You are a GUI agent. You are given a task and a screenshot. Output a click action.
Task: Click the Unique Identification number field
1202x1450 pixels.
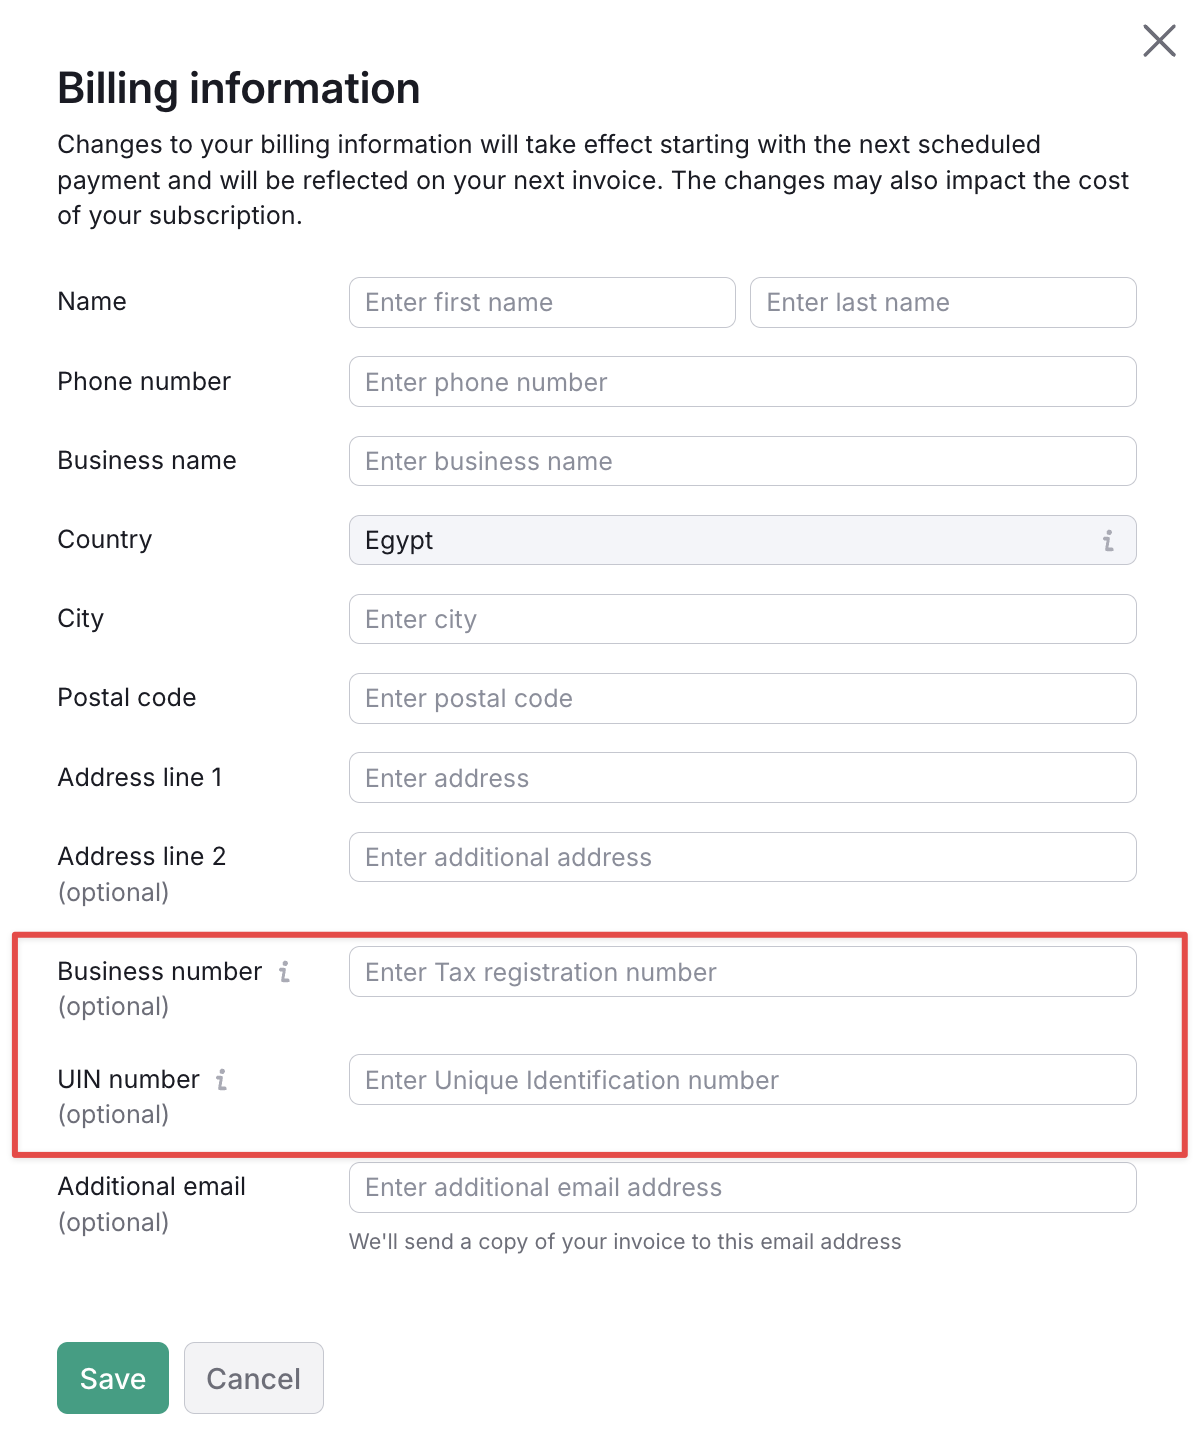coord(742,1080)
